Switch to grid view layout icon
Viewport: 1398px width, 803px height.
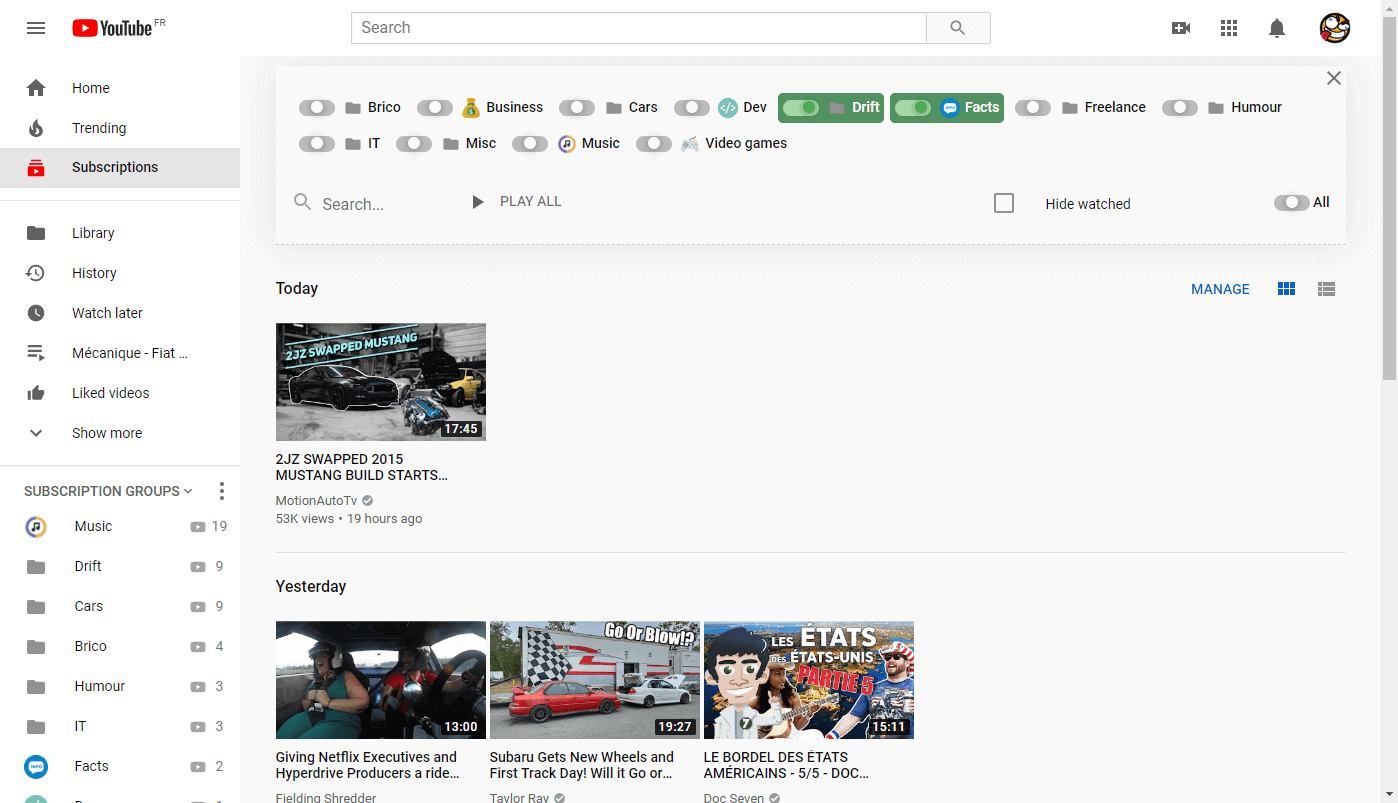[1287, 289]
